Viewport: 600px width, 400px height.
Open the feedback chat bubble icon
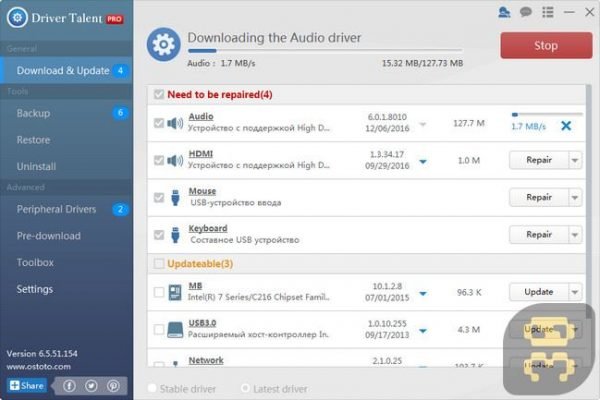tap(526, 12)
